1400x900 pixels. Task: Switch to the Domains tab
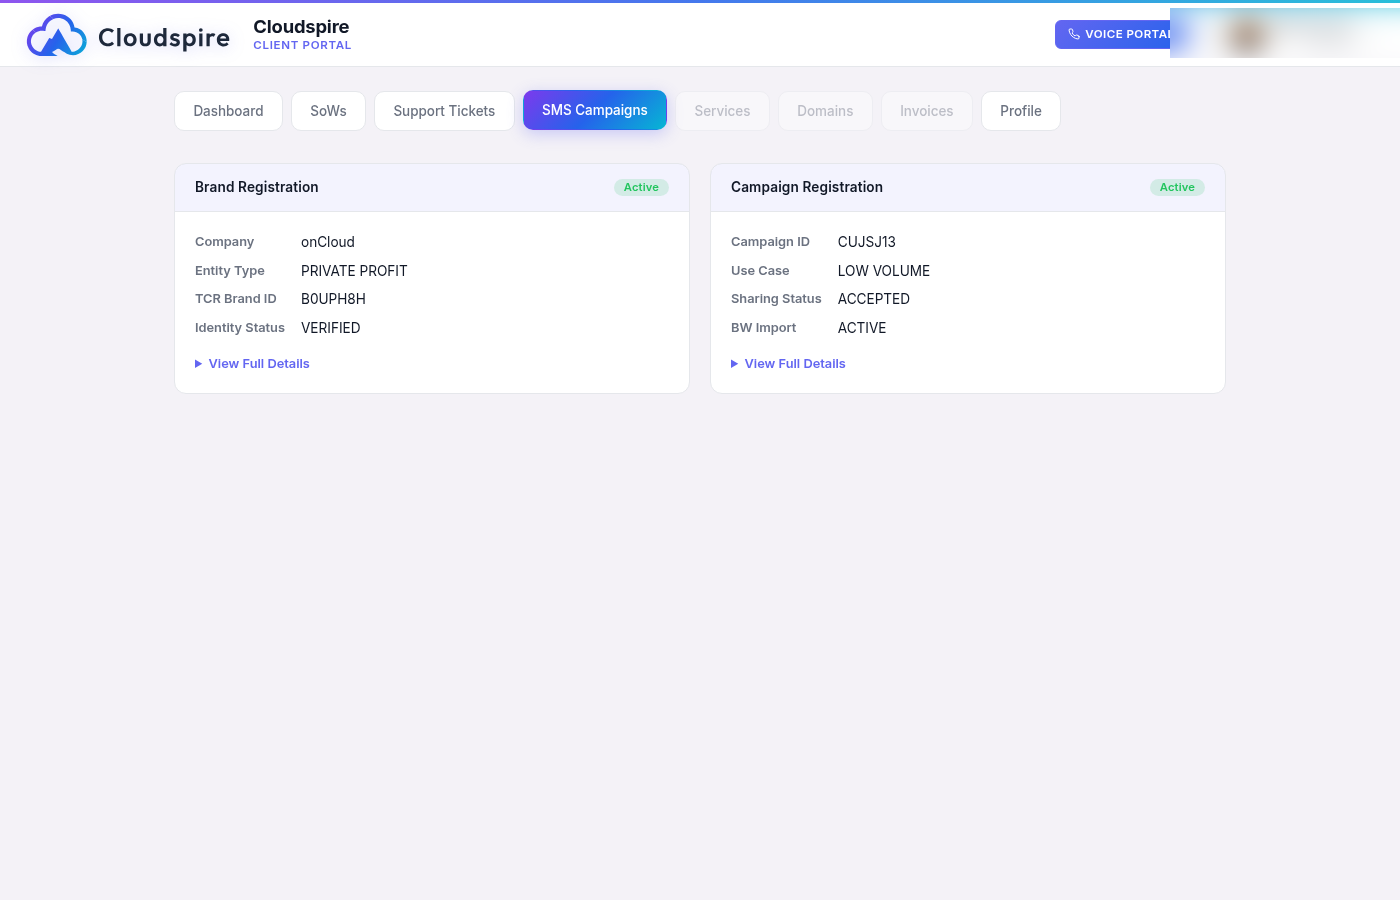[x=825, y=111]
